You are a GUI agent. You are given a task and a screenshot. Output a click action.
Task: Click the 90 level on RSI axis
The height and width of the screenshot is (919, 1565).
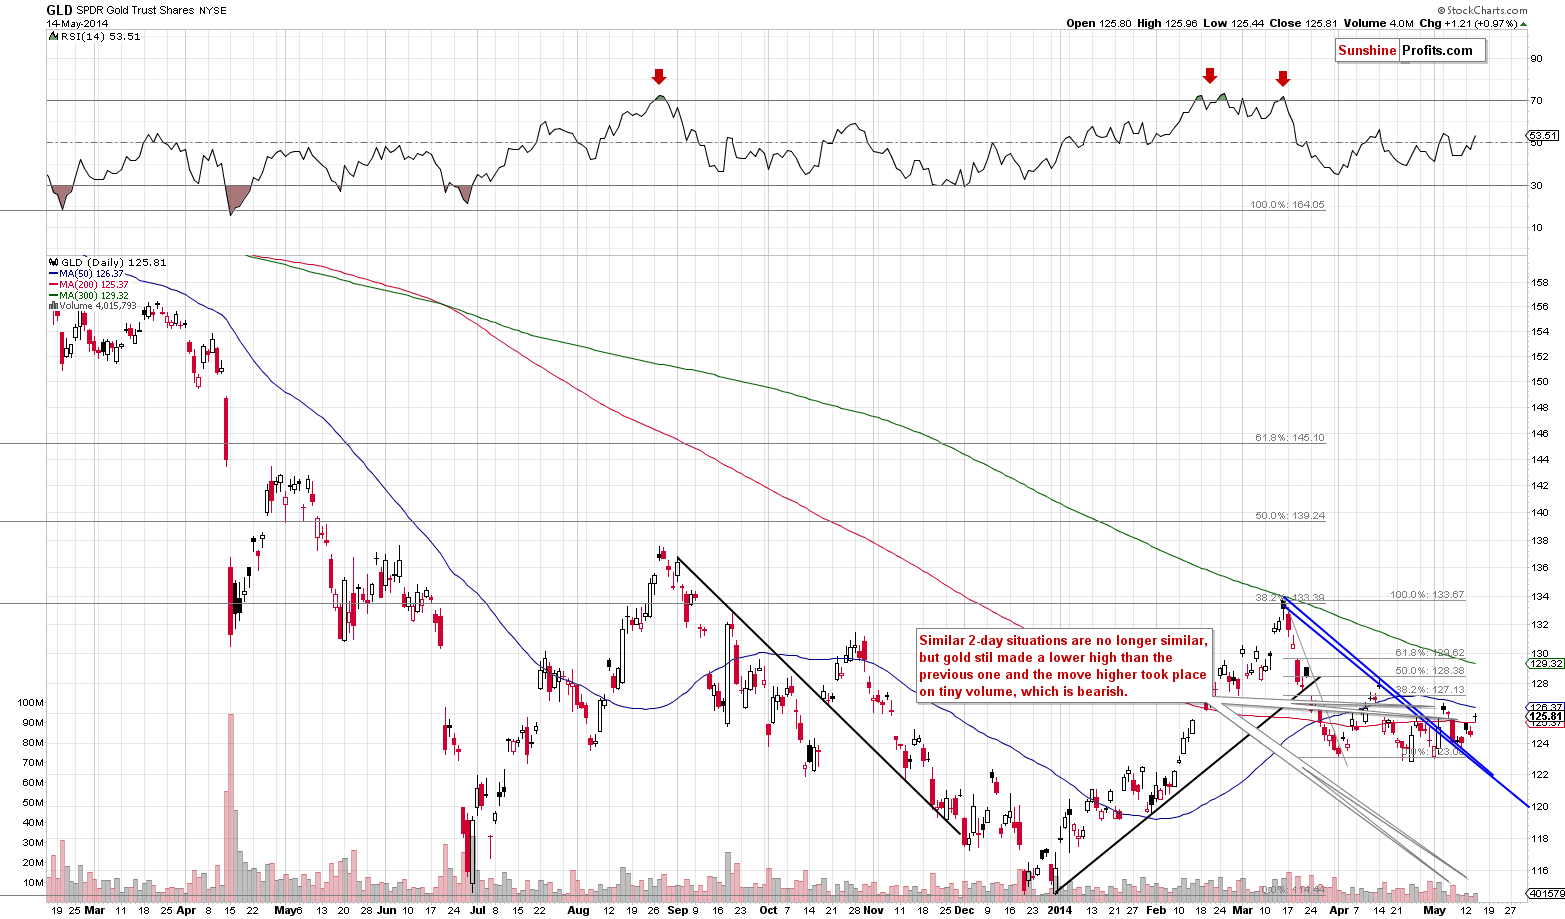pos(1537,59)
